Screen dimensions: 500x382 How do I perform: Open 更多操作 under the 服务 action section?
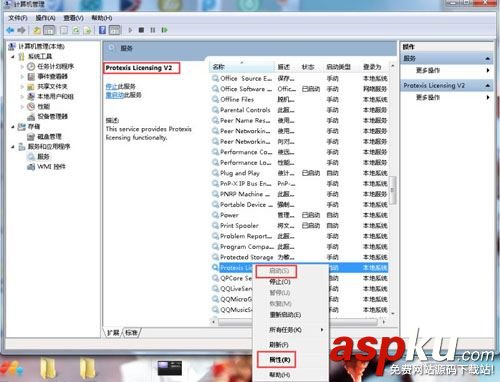428,70
